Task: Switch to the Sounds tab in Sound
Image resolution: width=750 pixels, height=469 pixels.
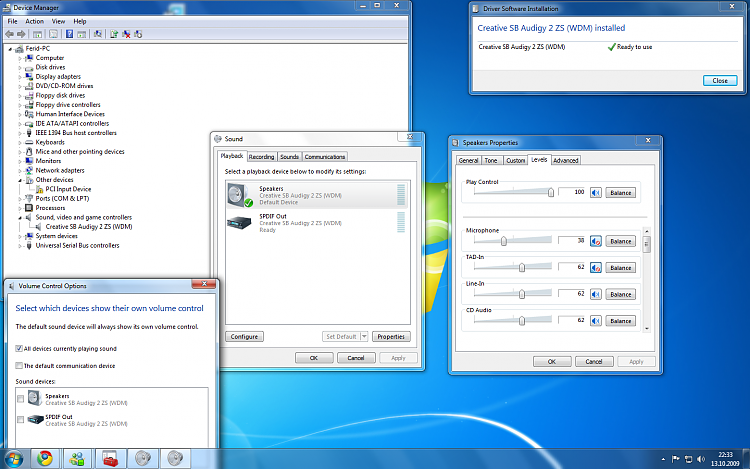Action: [289, 157]
